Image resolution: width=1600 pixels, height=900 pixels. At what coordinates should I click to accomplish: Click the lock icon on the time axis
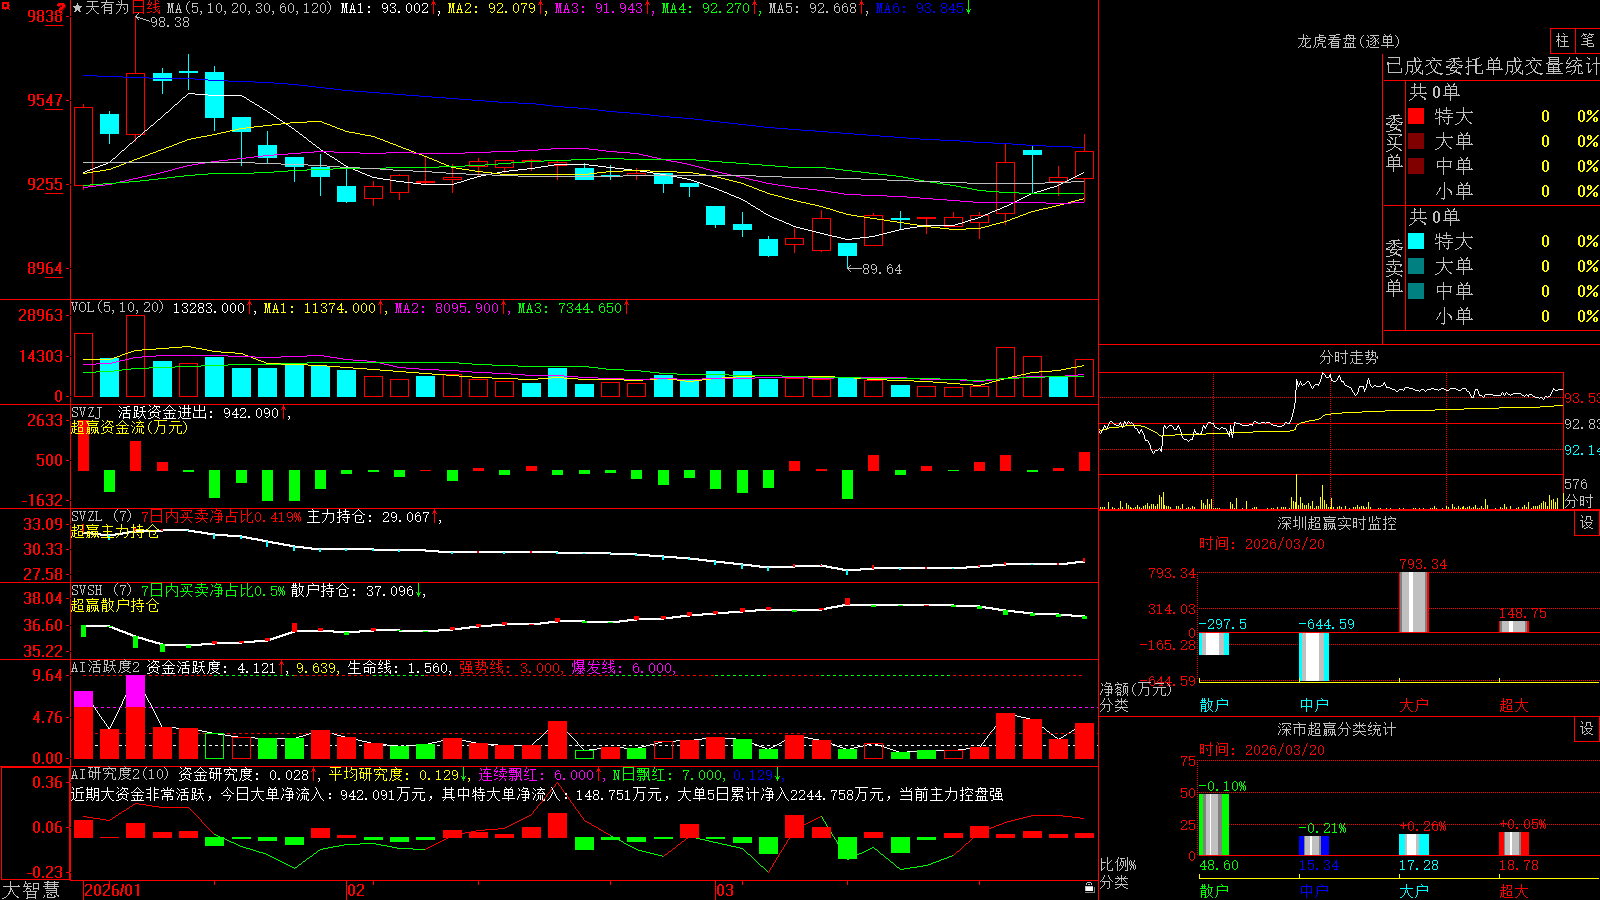click(x=1089, y=887)
